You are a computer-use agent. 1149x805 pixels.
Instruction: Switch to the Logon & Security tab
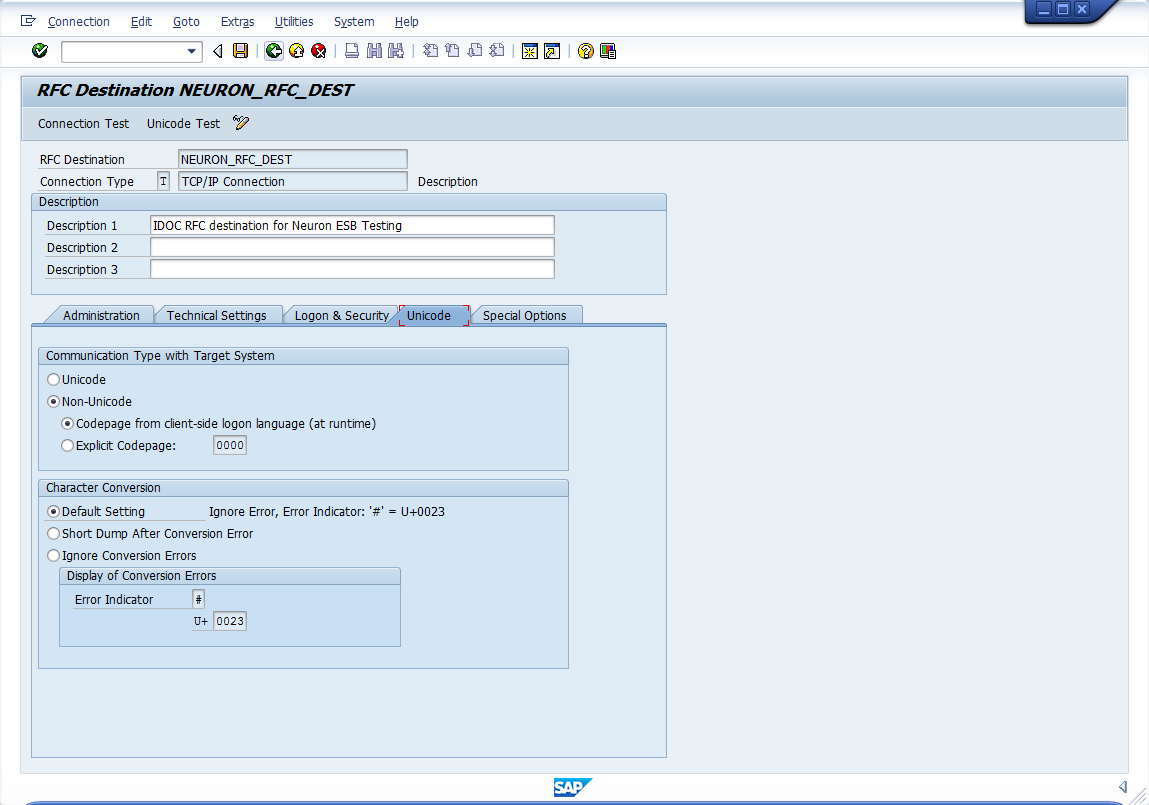tap(341, 315)
